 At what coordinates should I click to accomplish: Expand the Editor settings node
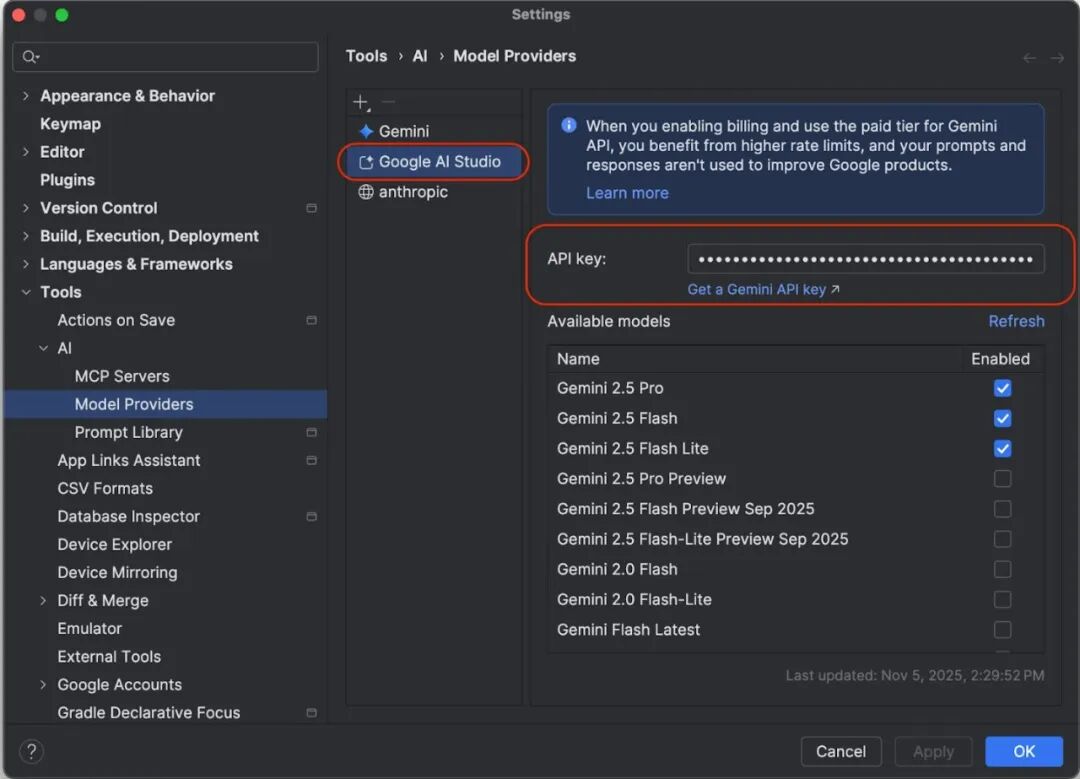25,152
